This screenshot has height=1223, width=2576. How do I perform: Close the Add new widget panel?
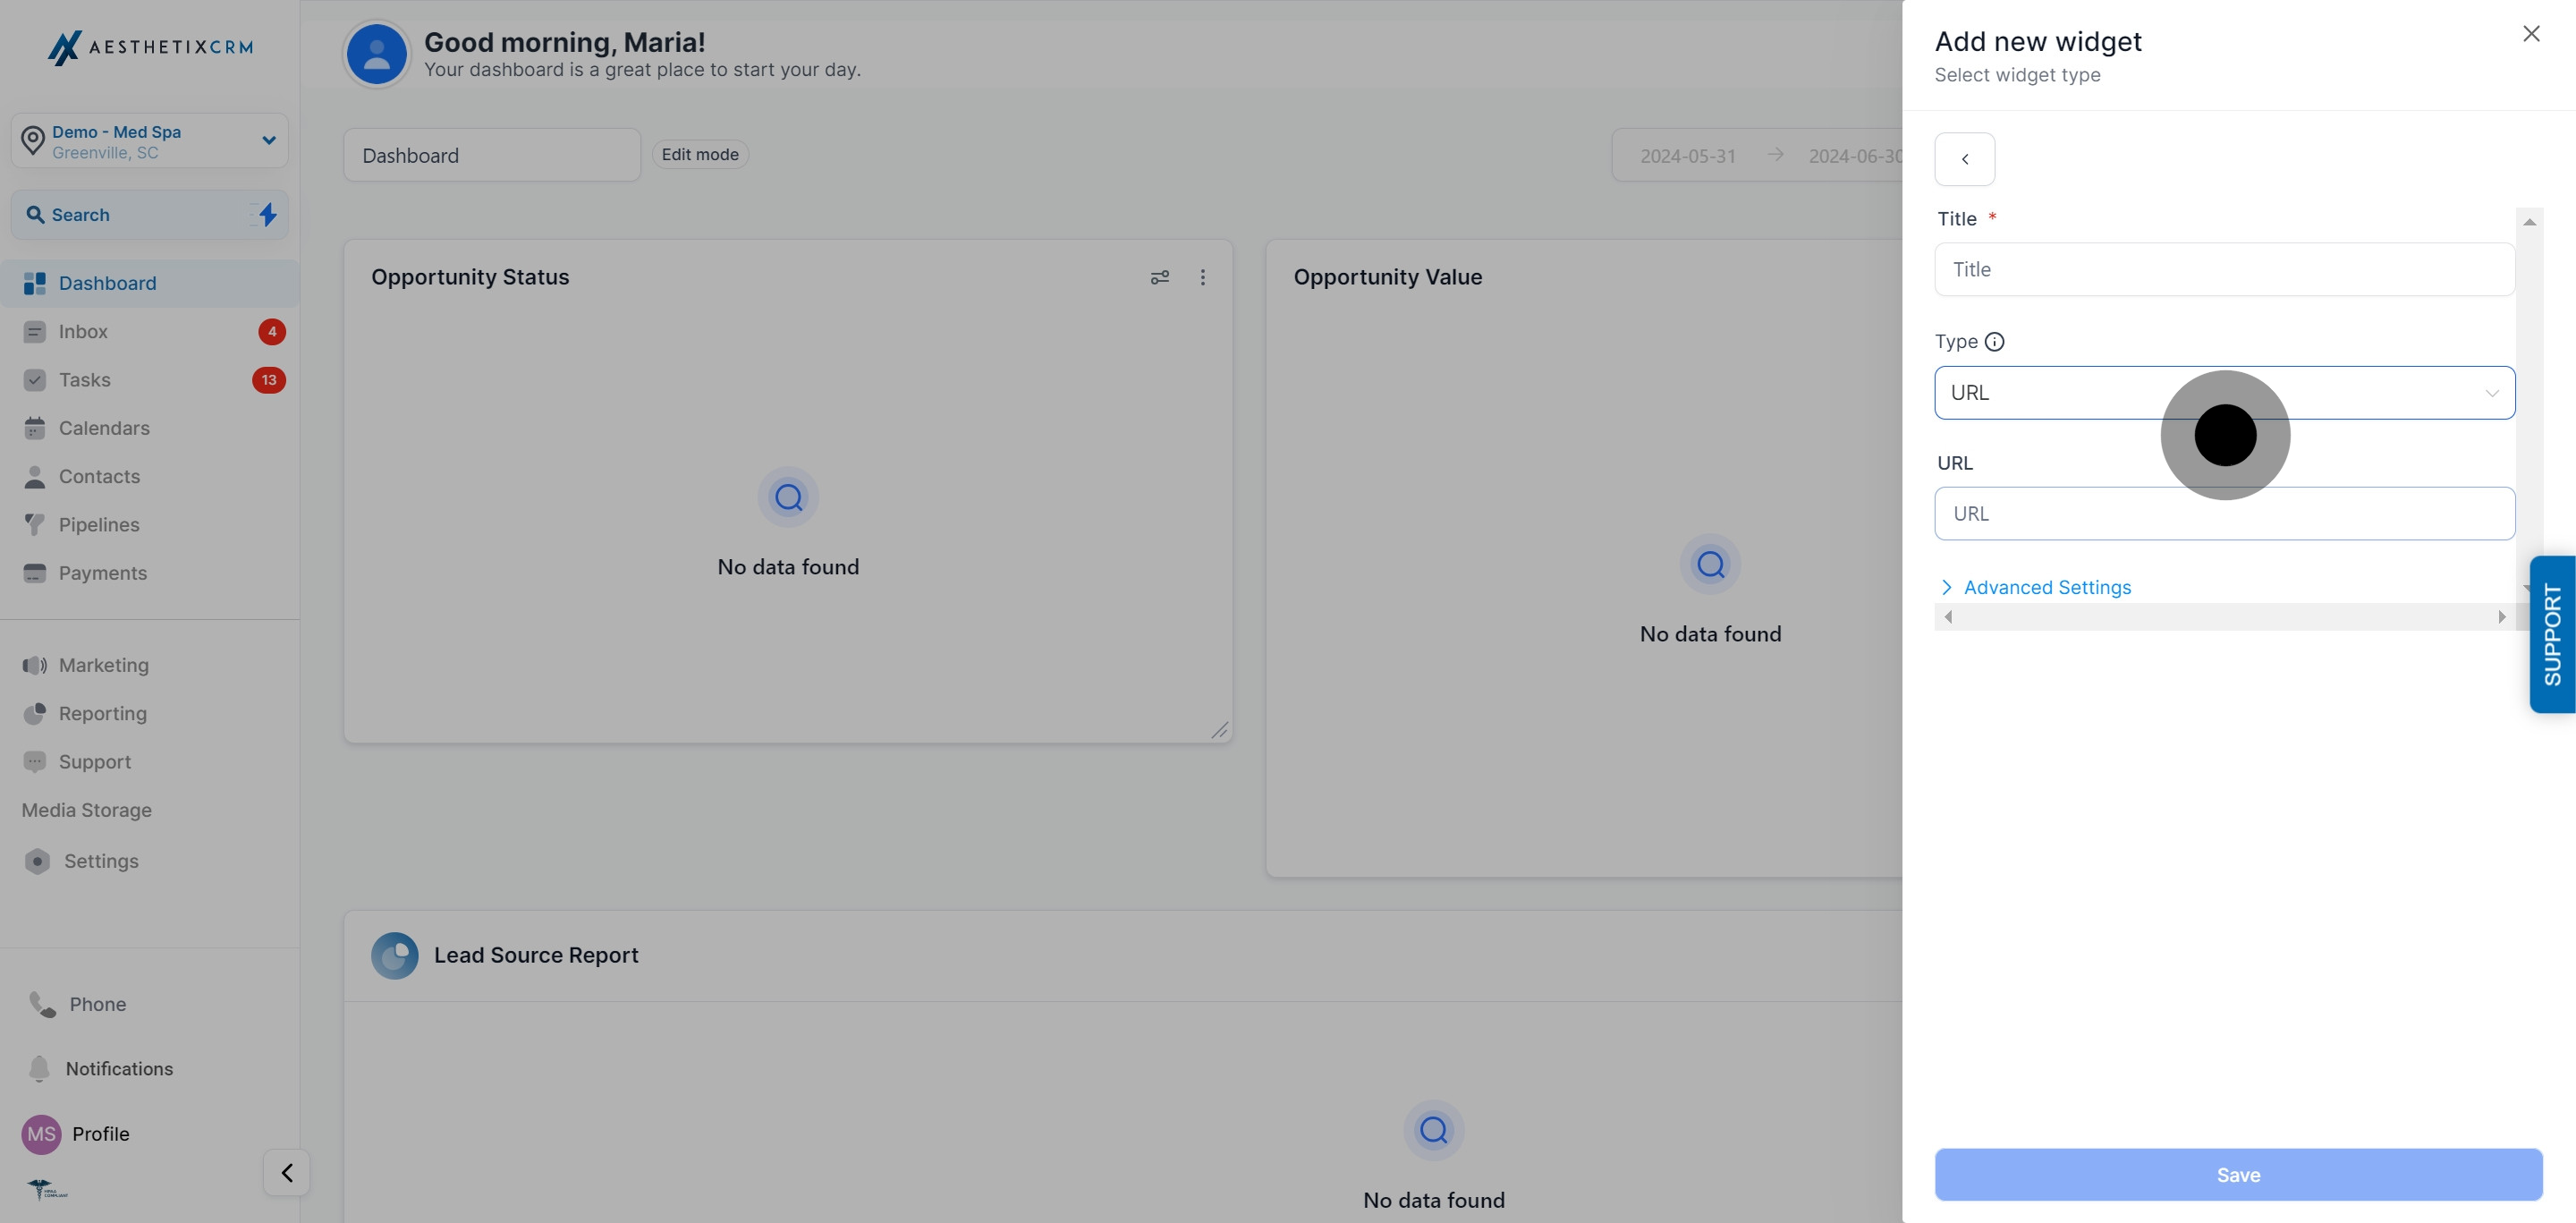pos(2531,34)
